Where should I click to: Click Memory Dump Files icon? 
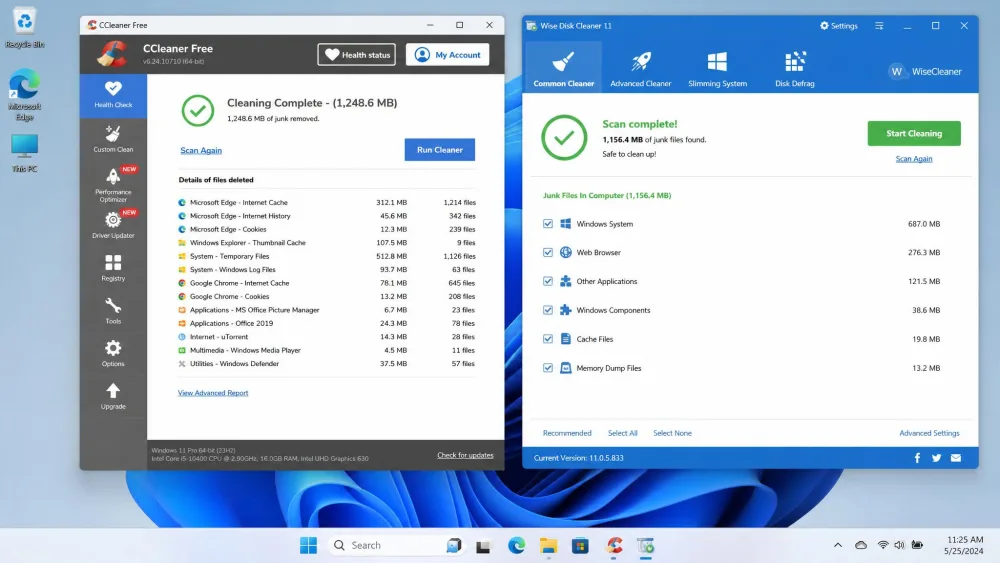tap(566, 368)
